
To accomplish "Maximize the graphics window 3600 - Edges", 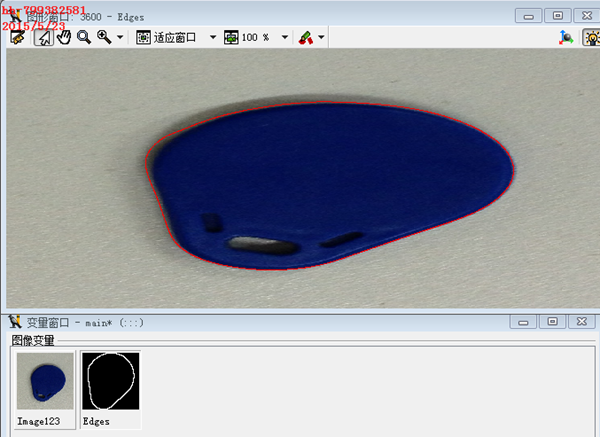I will click(558, 16).
